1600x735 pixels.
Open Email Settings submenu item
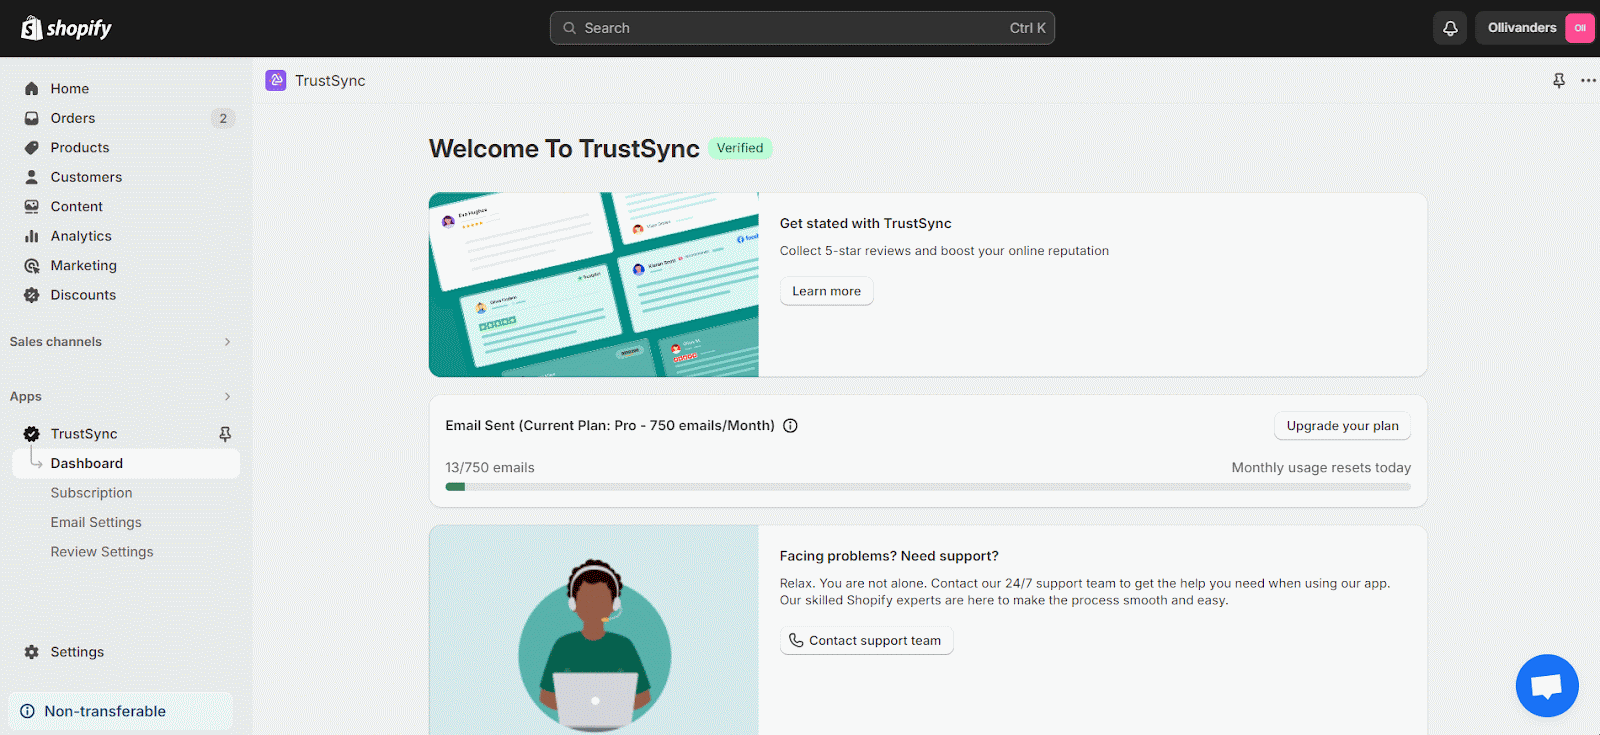pyautogui.click(x=96, y=522)
